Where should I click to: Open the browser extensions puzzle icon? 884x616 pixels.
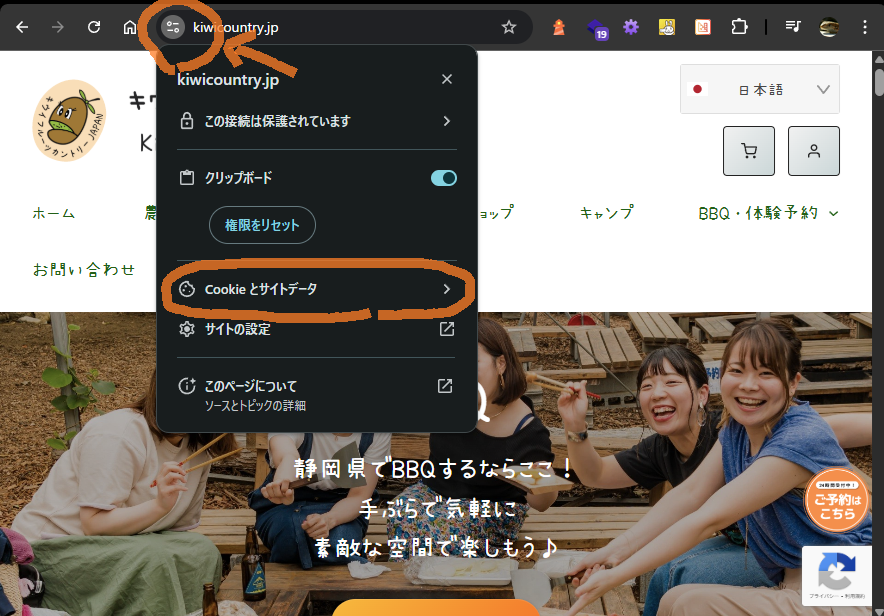click(x=739, y=27)
